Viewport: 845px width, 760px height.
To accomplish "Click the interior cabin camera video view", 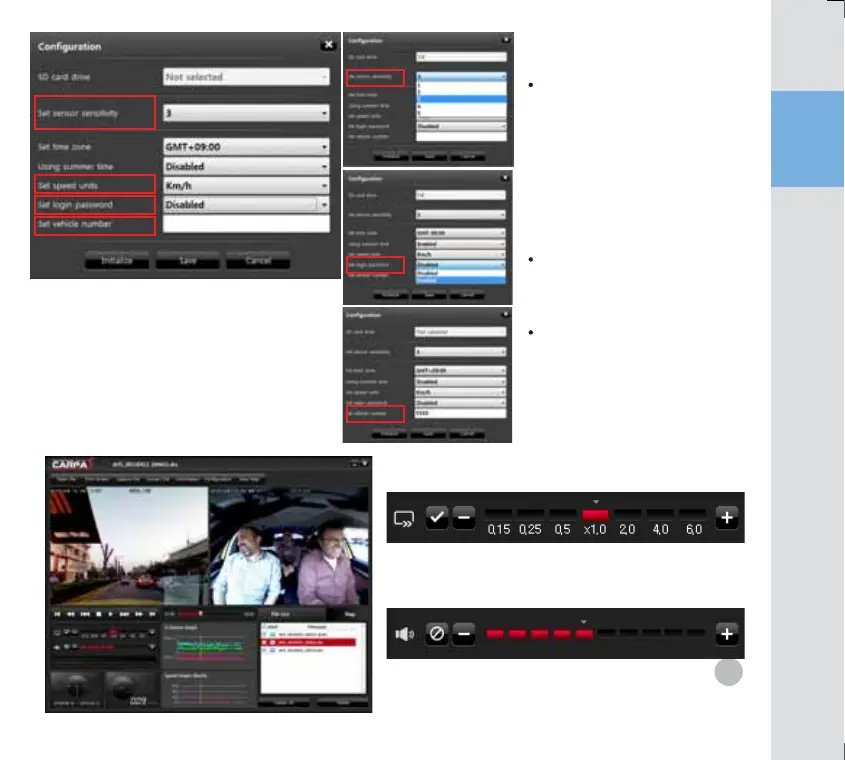I will tap(289, 545).
